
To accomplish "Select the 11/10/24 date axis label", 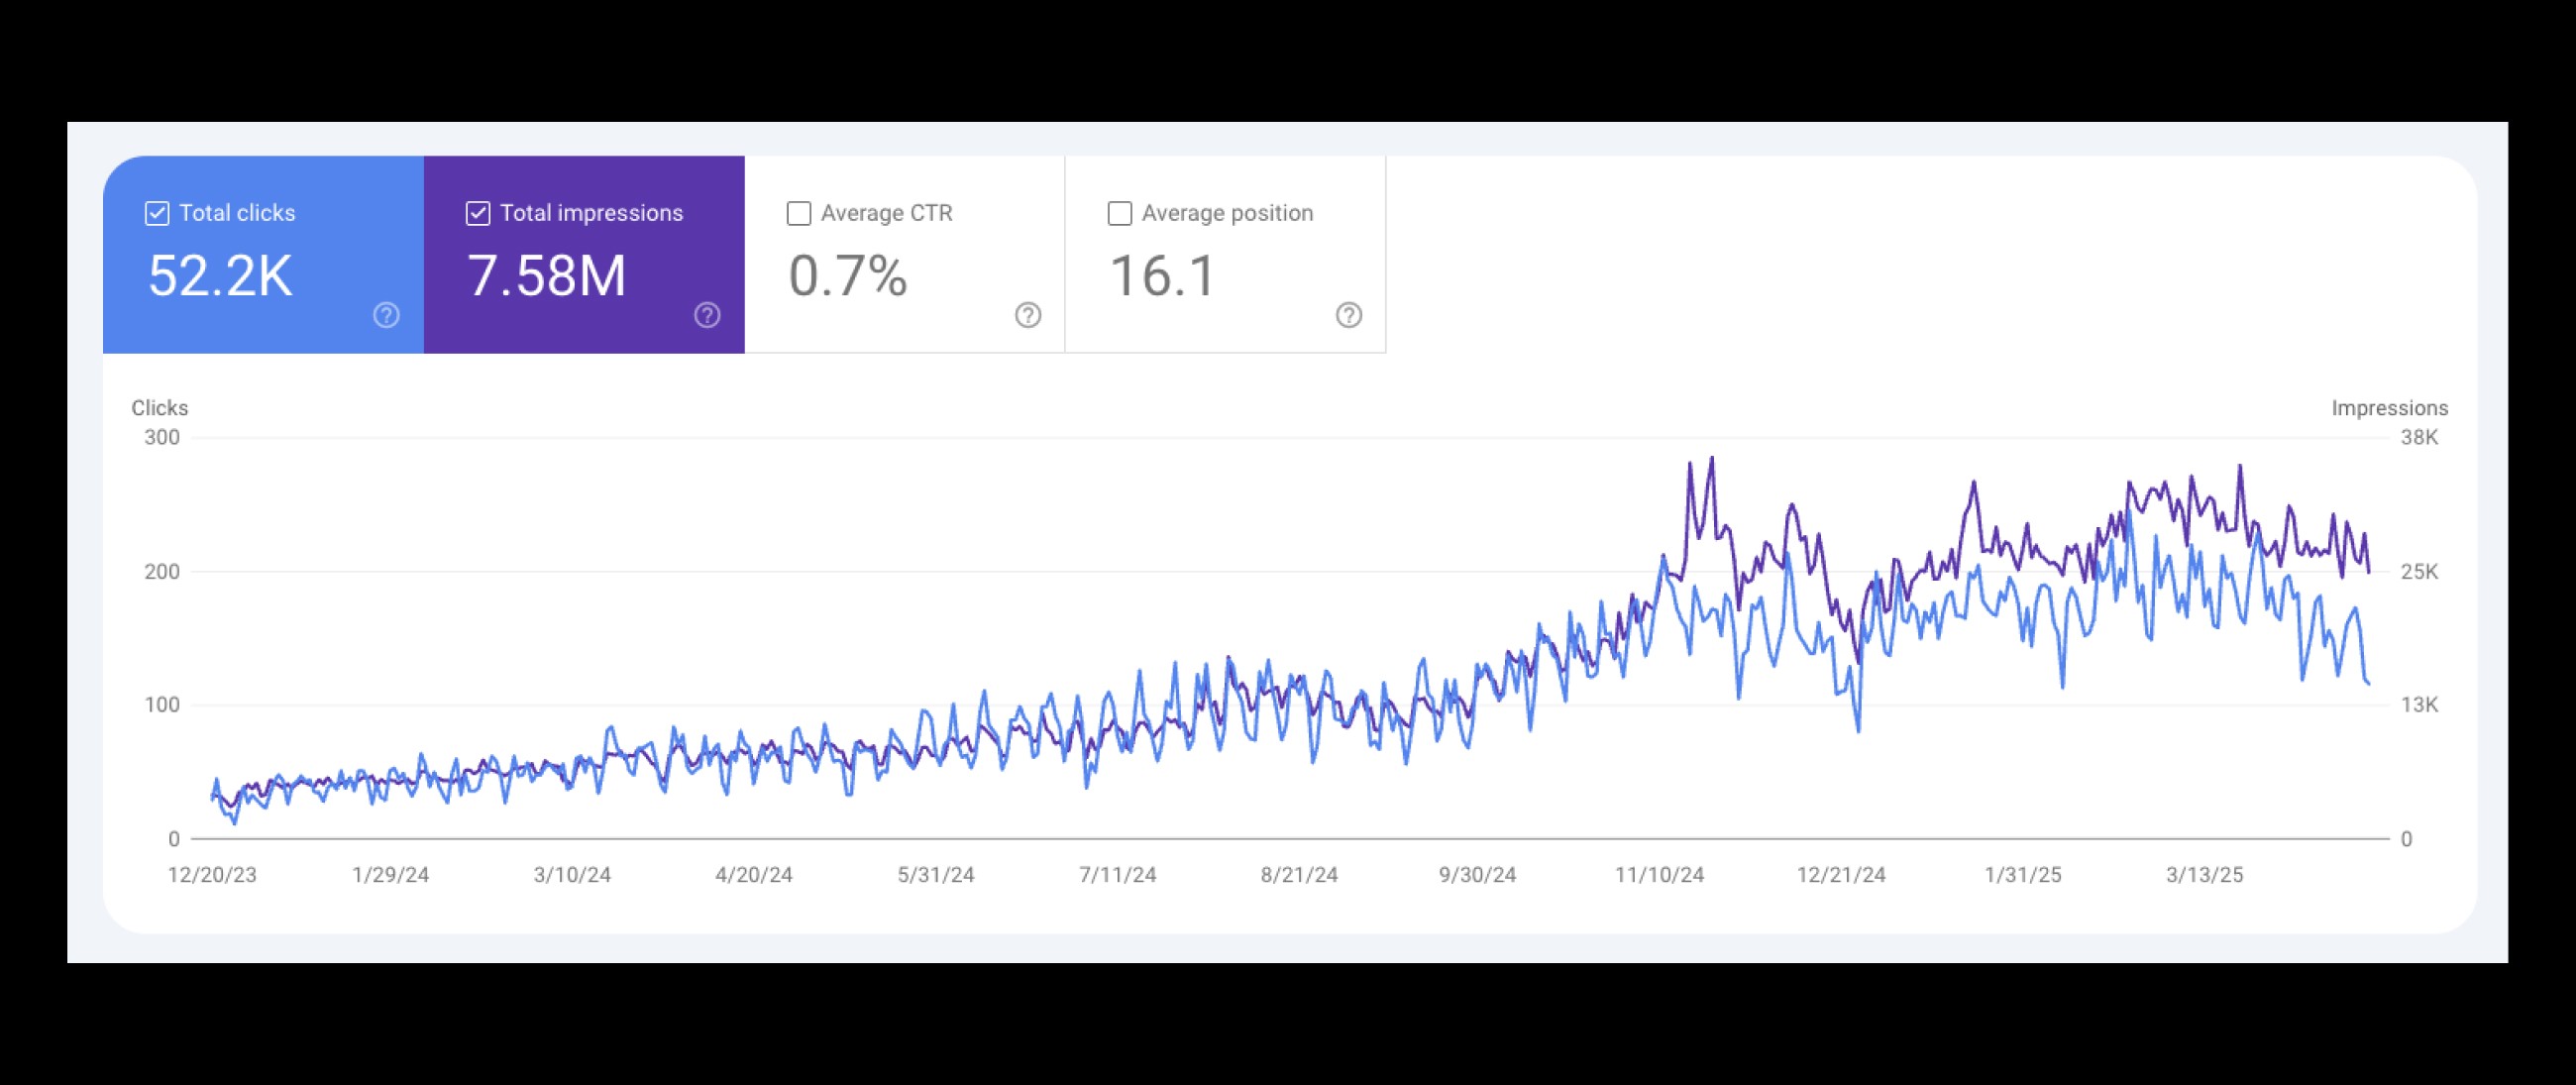I will pyautogui.click(x=1659, y=875).
